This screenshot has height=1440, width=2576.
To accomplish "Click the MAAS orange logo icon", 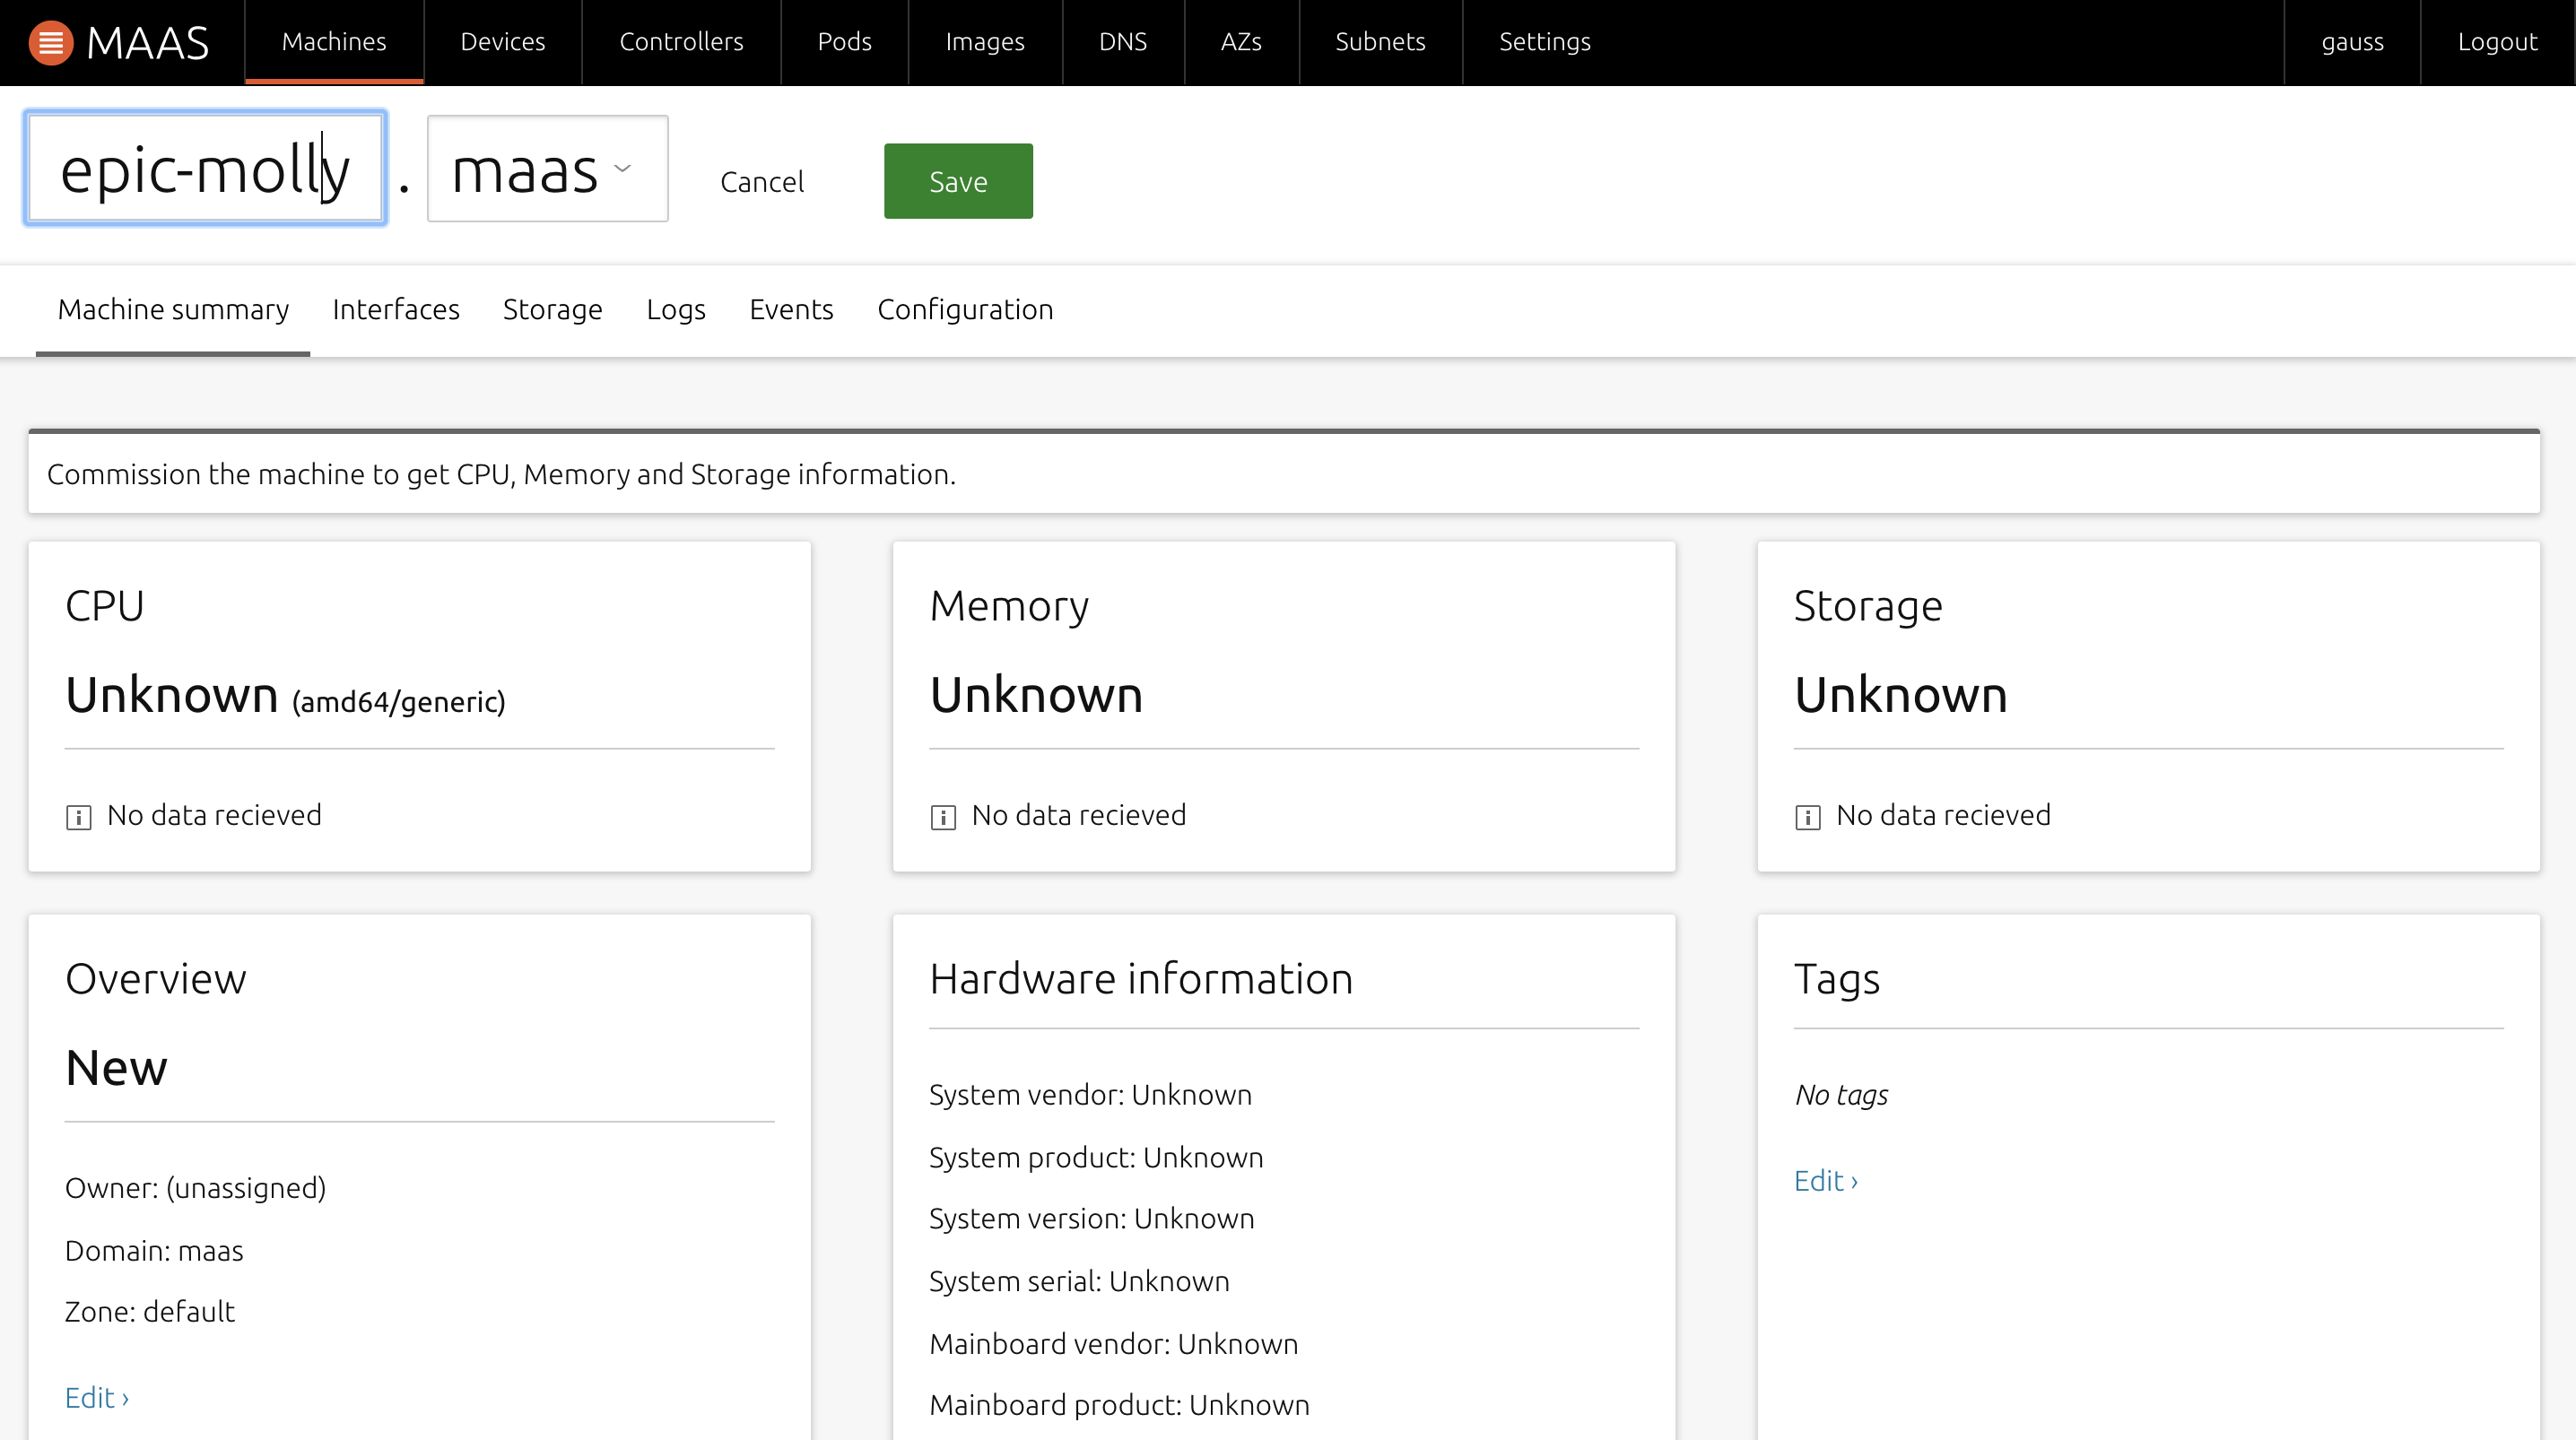I will pyautogui.click(x=50, y=43).
